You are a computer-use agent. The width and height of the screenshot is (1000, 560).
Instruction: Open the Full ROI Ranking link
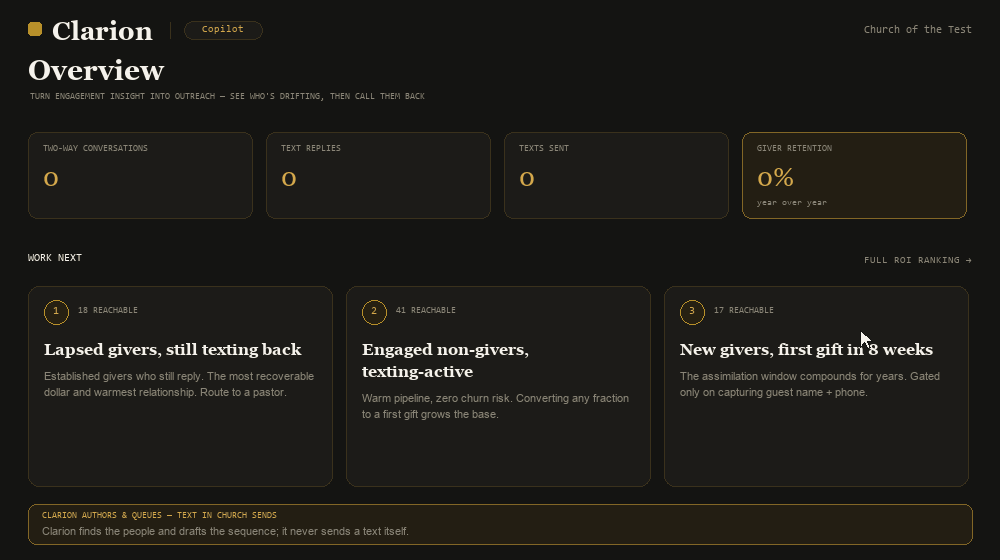point(918,260)
